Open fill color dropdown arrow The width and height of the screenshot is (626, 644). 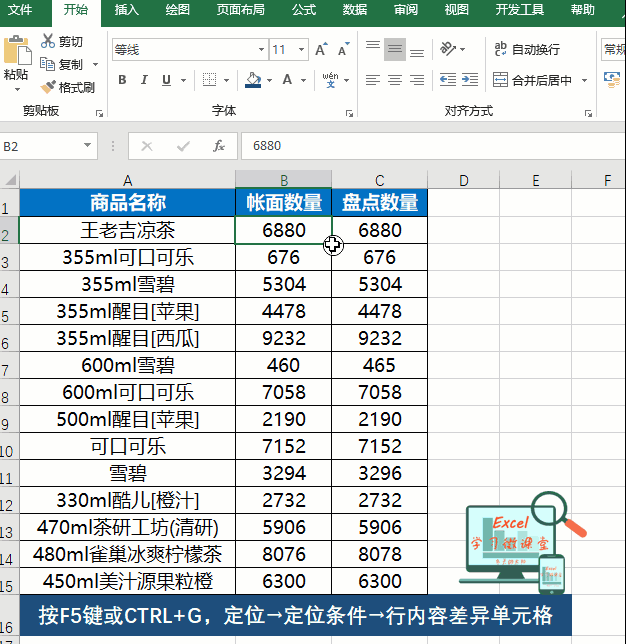click(x=269, y=80)
